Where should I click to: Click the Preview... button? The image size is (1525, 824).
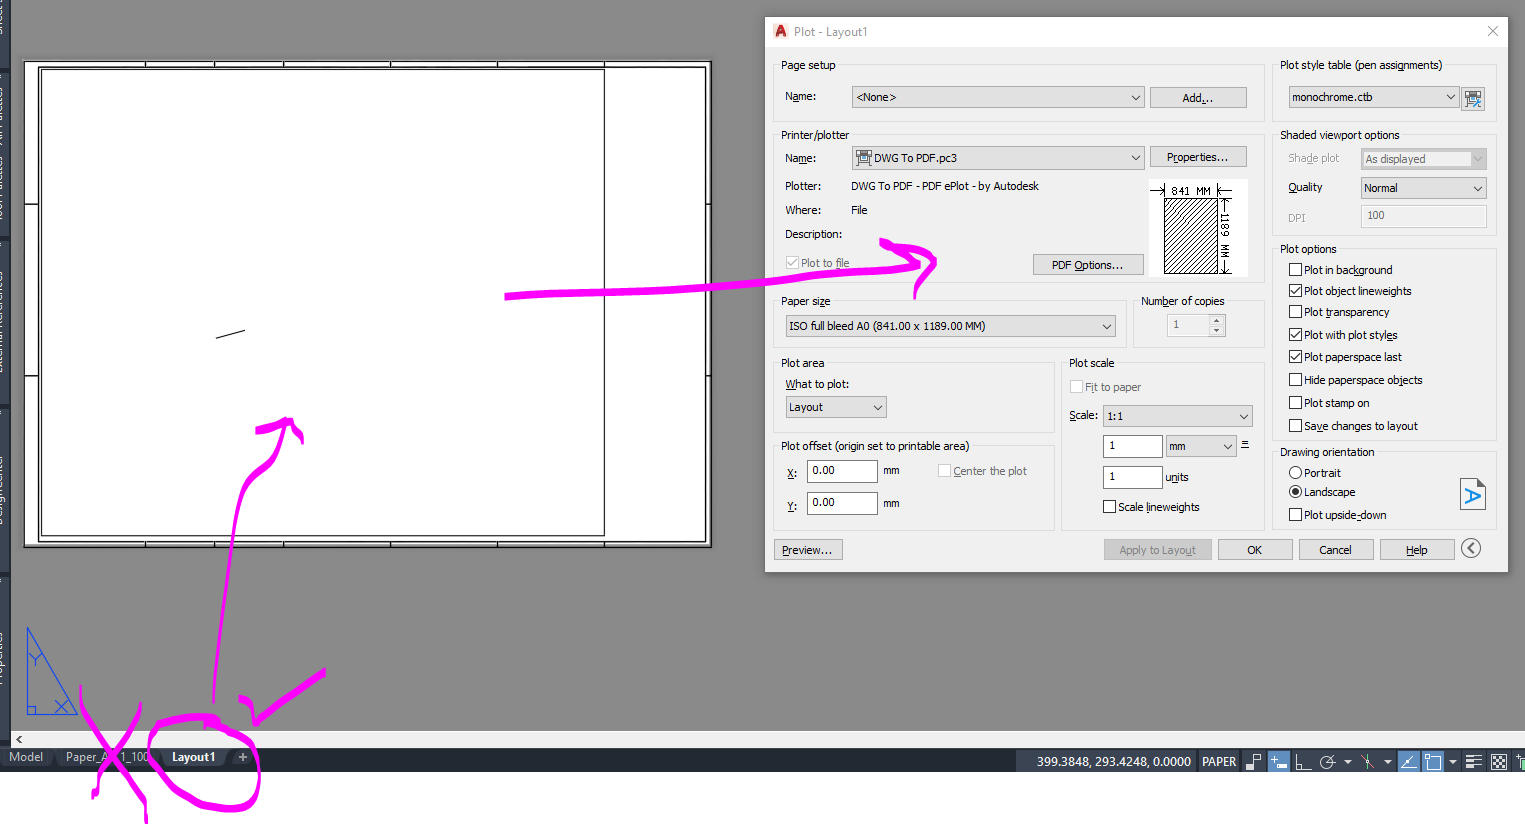coord(808,549)
